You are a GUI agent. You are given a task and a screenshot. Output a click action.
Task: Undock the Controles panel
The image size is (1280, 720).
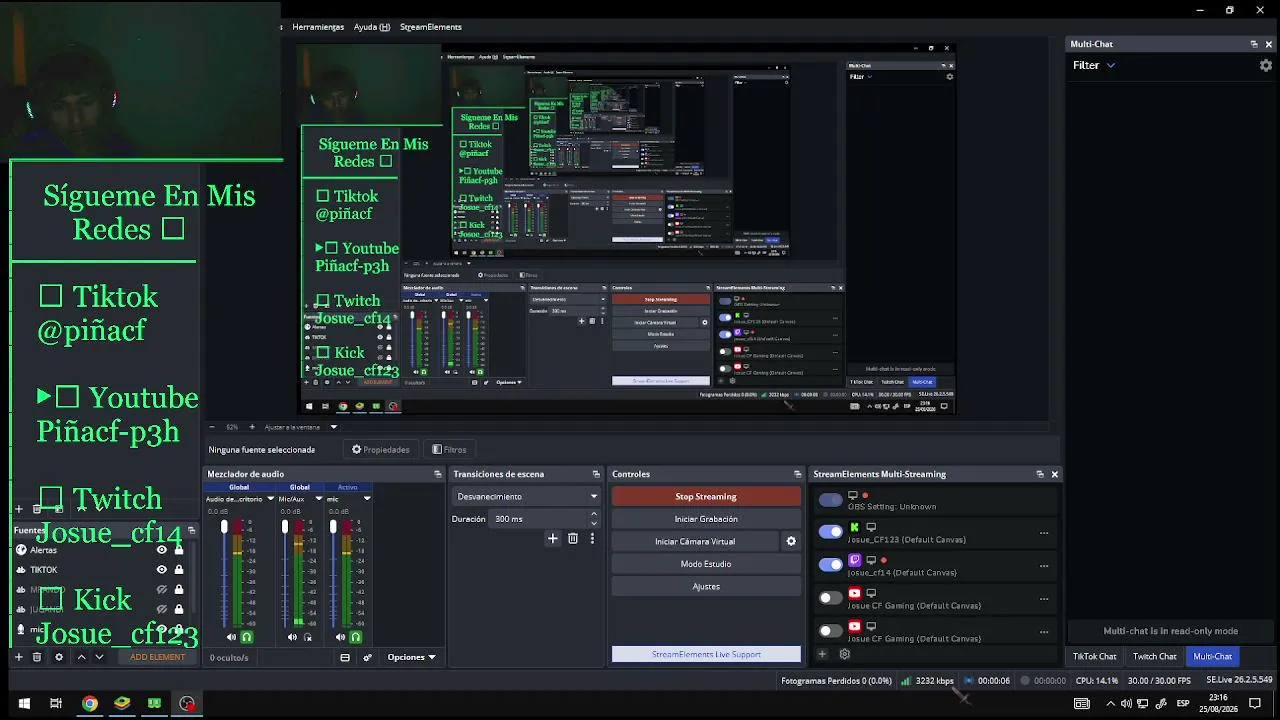point(797,474)
